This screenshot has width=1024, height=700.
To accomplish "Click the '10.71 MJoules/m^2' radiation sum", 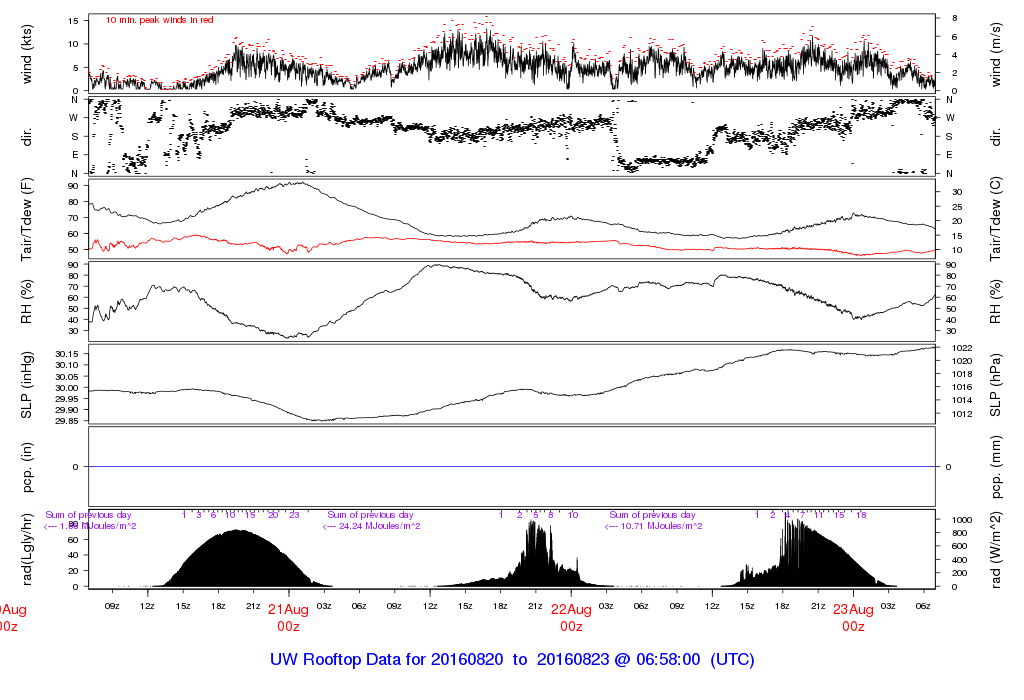I will click(x=662, y=526).
